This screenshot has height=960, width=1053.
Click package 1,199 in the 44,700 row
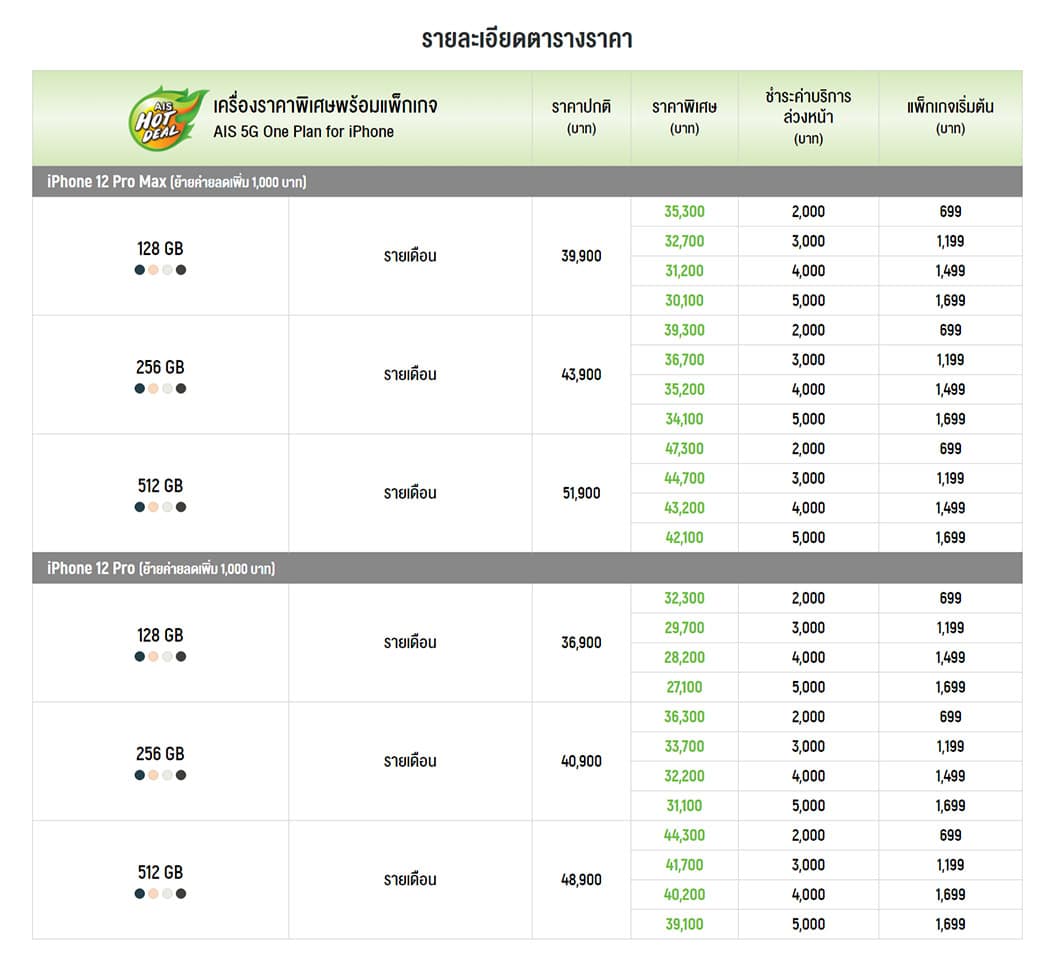coord(950,478)
